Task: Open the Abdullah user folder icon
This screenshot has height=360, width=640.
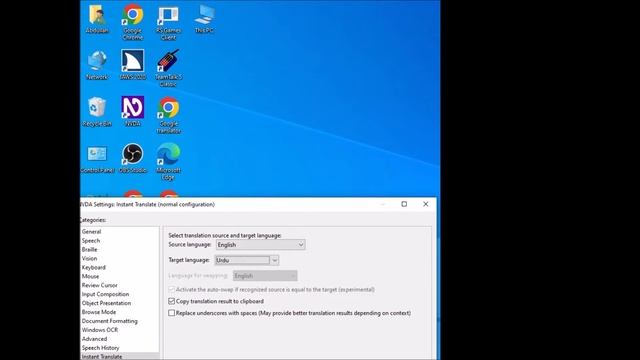Action: (x=97, y=19)
